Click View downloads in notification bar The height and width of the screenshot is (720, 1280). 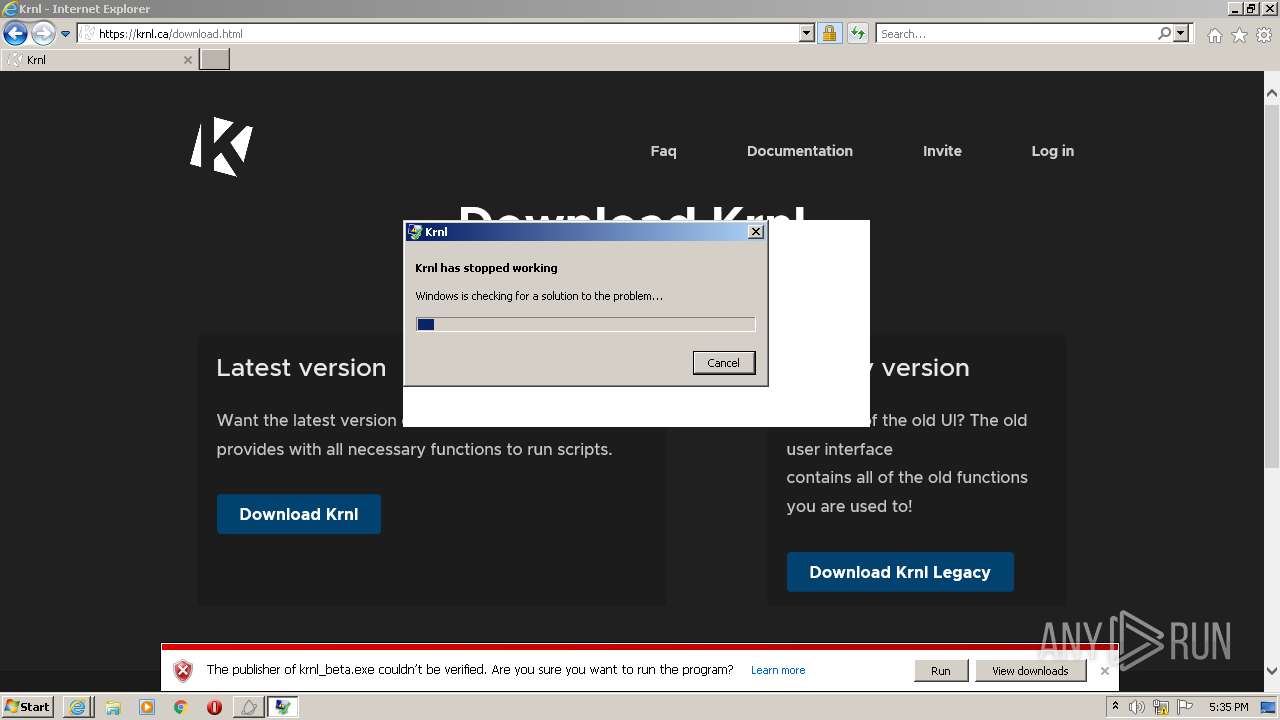1030,671
